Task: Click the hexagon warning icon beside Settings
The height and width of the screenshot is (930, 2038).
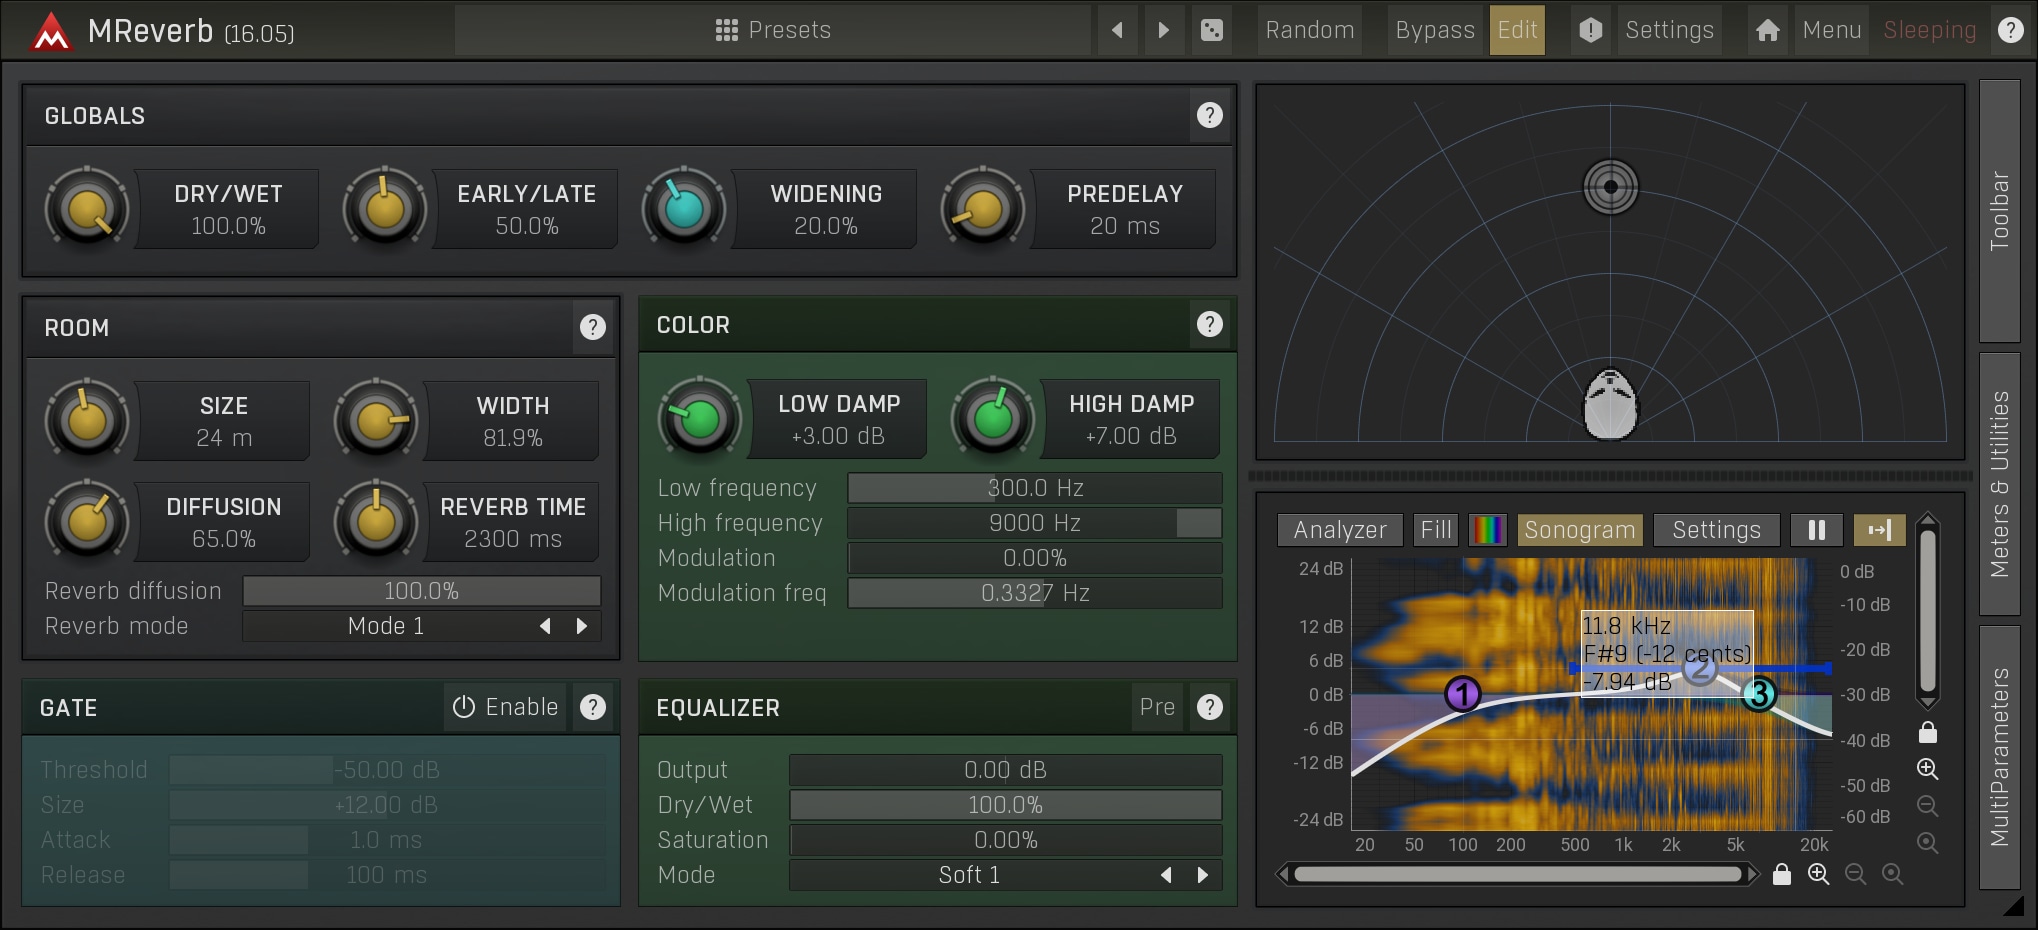Action: 1591,30
